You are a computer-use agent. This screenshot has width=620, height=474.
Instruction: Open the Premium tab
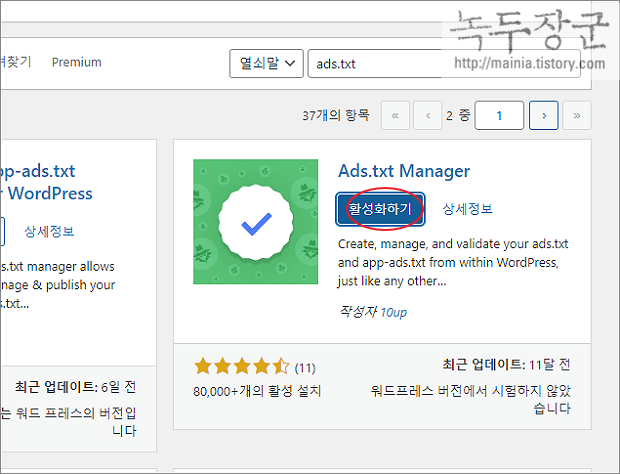coord(76,62)
